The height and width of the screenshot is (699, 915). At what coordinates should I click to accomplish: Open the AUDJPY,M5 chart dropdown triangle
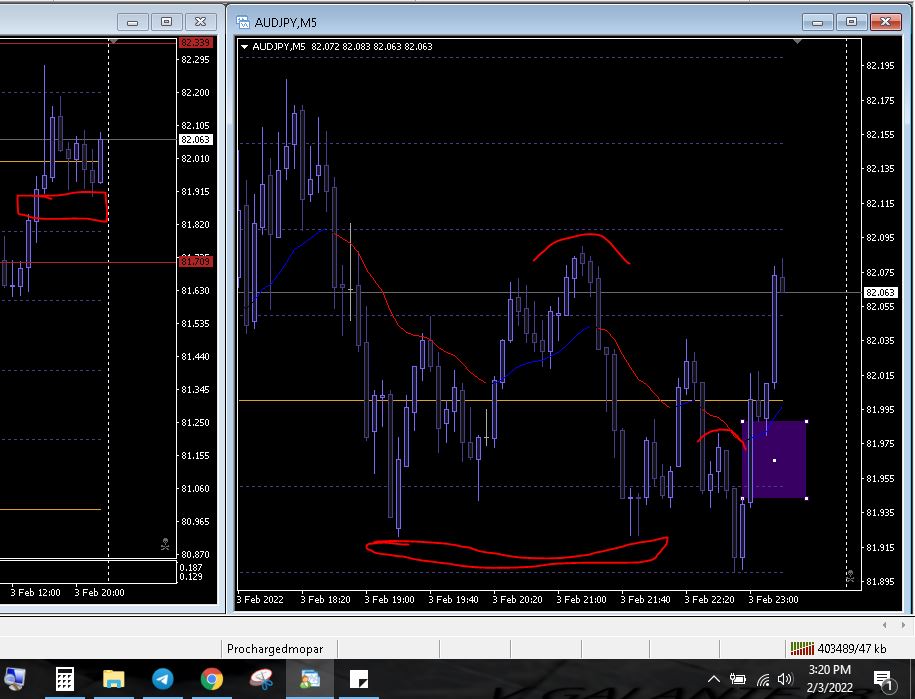(x=245, y=47)
